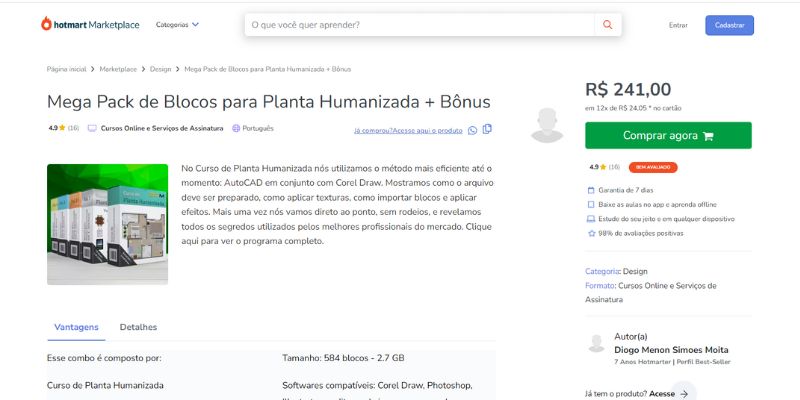The width and height of the screenshot is (800, 400).
Task: Click the star rating under the product title
Action: pyautogui.click(x=64, y=129)
